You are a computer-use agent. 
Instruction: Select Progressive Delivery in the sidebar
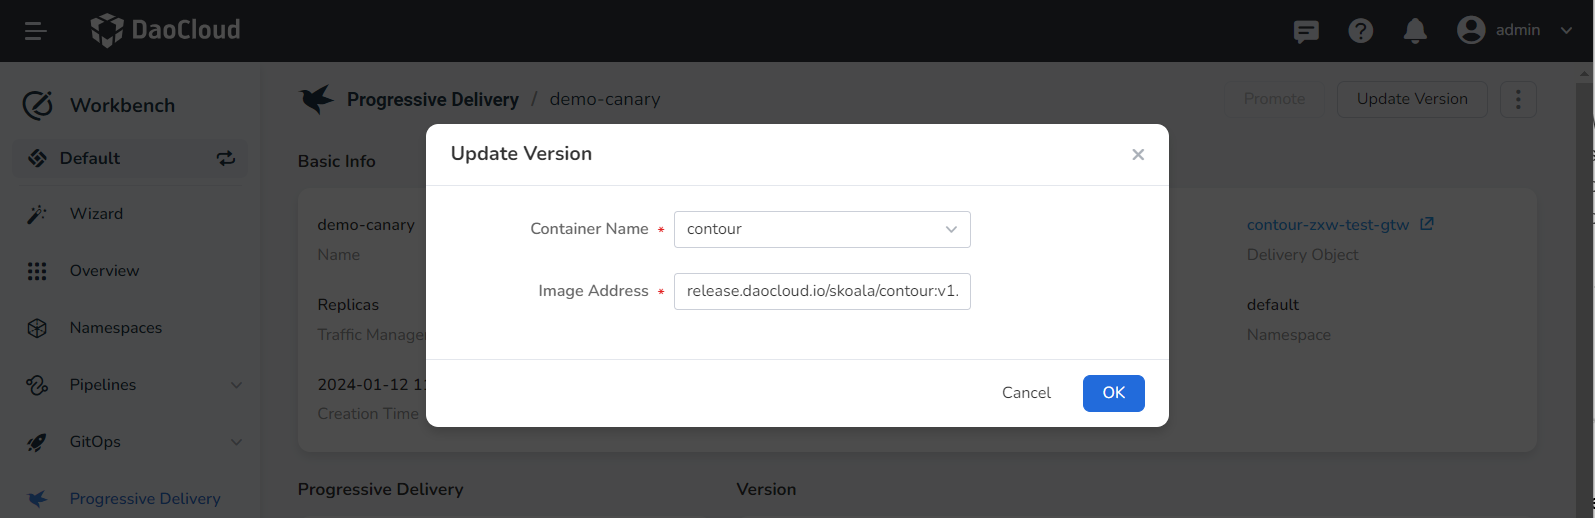pyautogui.click(x=144, y=498)
